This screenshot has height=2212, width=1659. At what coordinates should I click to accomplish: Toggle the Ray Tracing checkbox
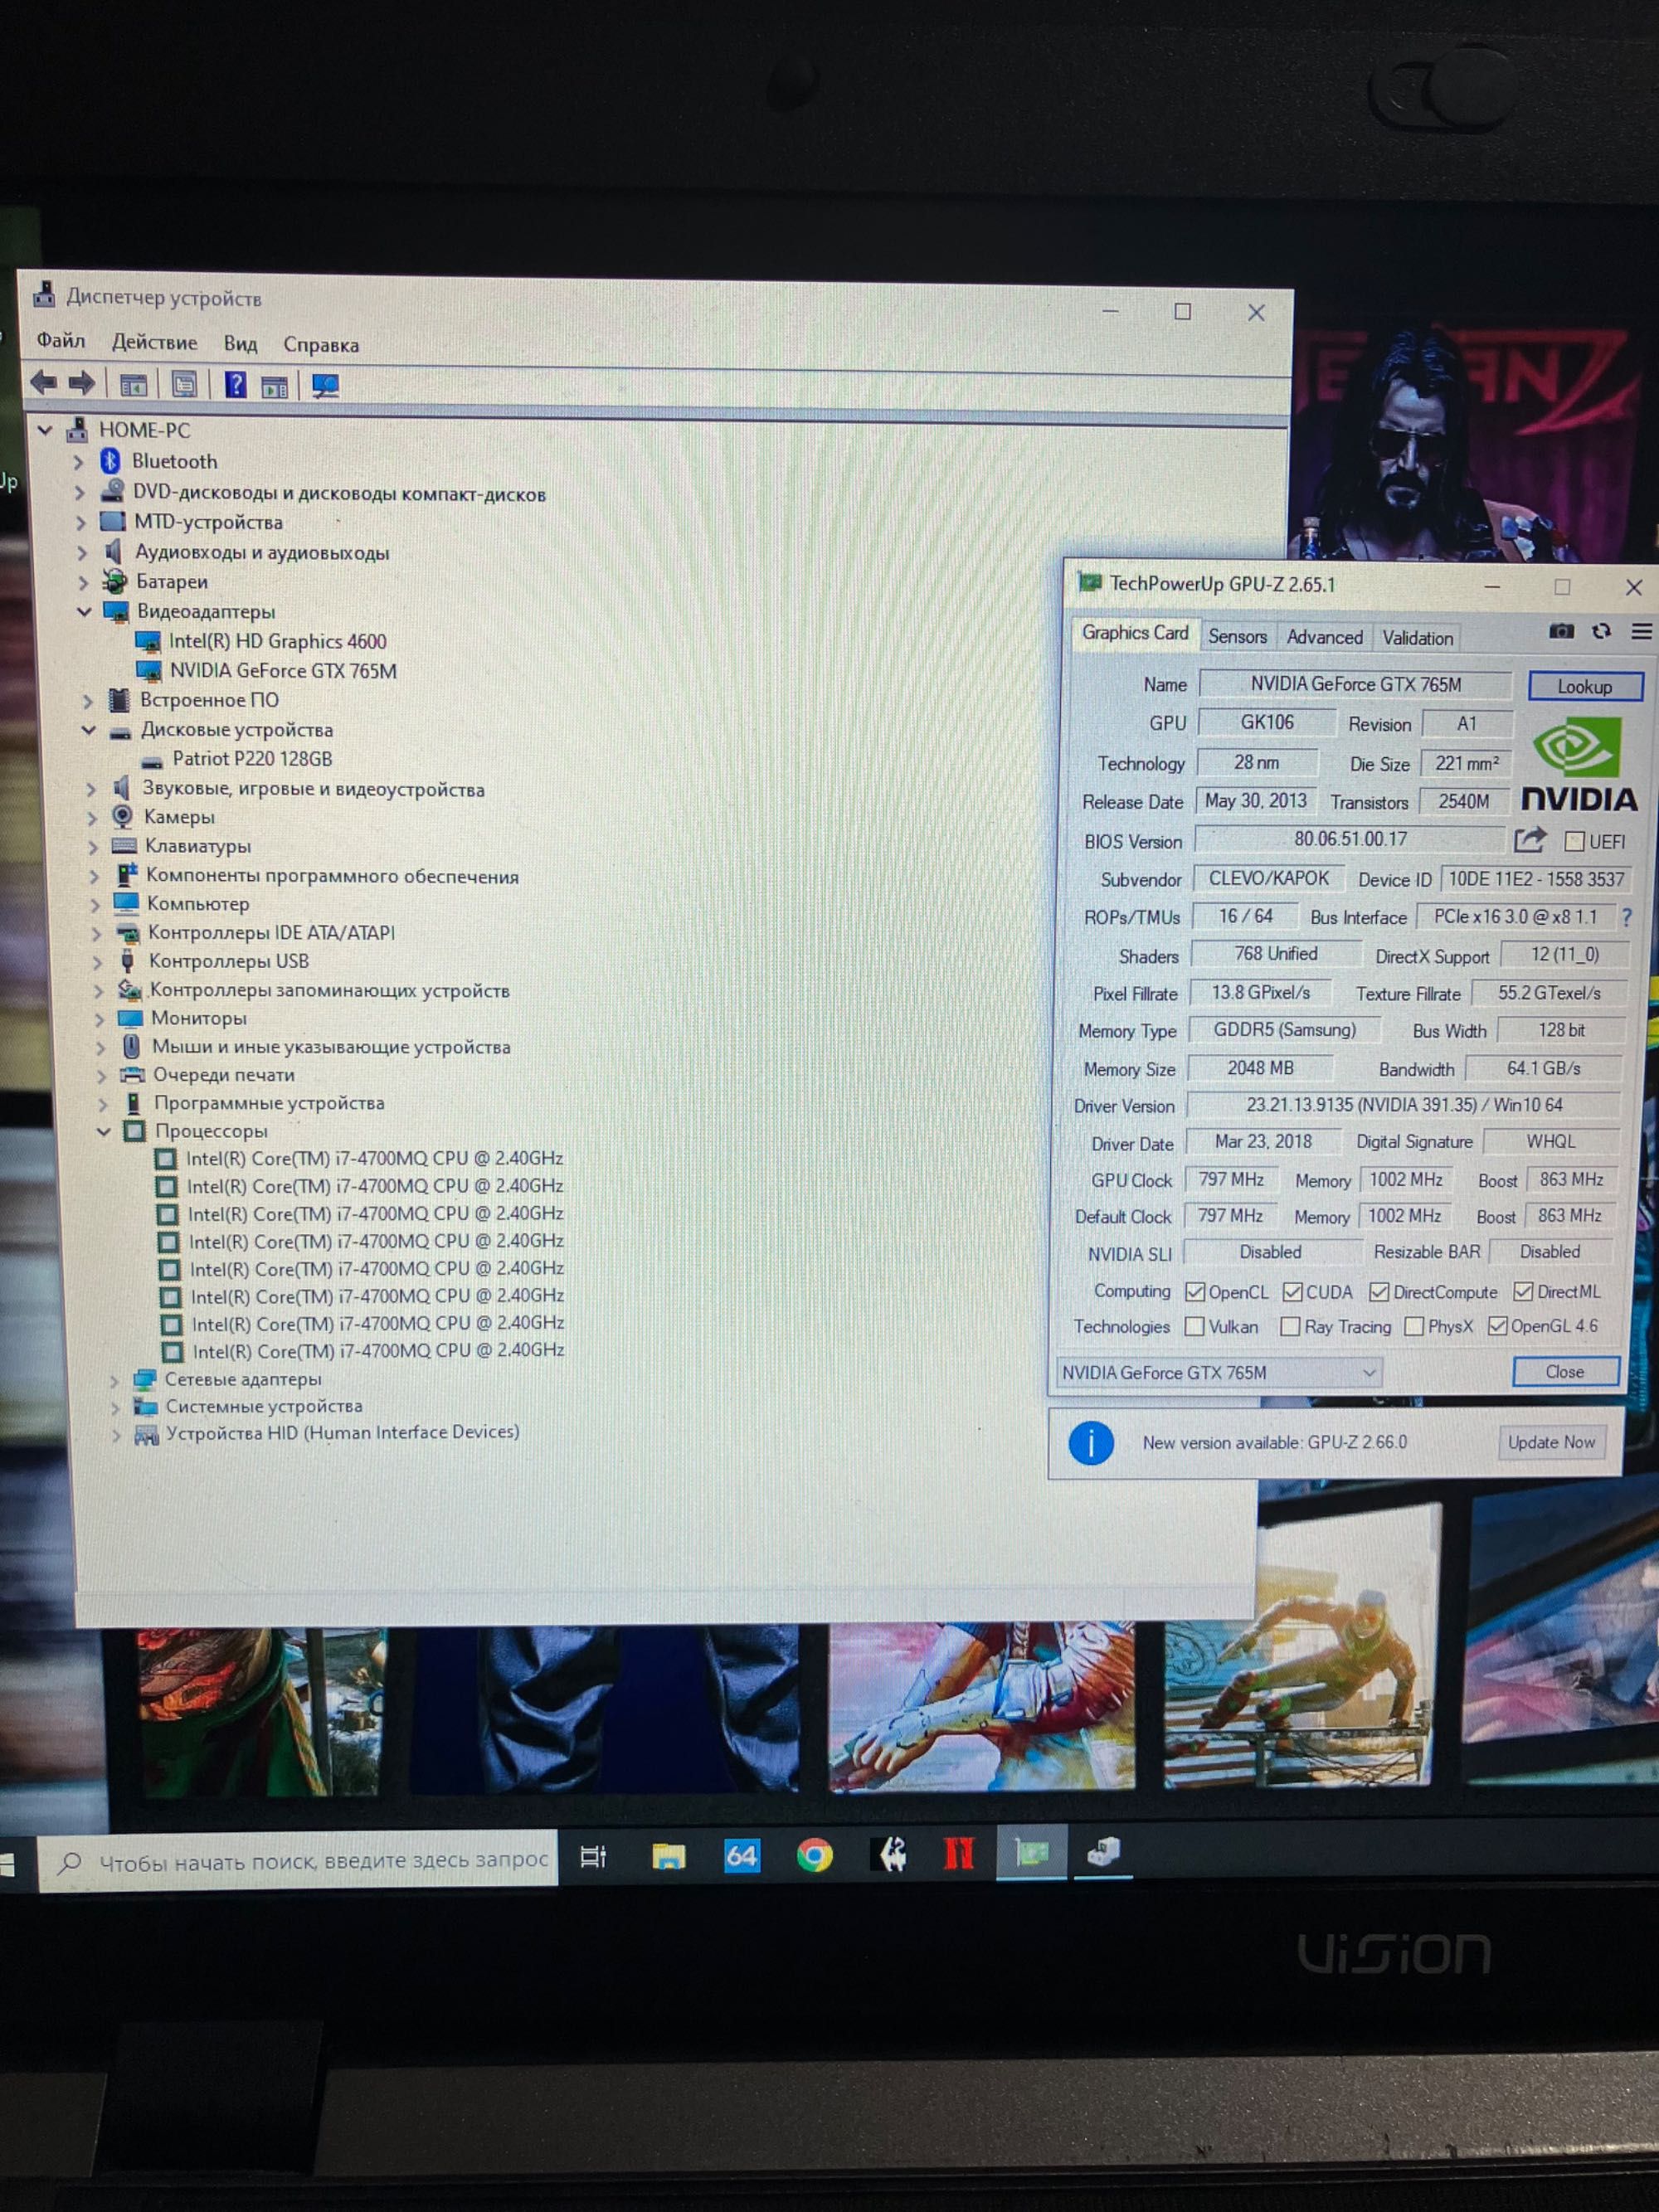point(1290,1326)
